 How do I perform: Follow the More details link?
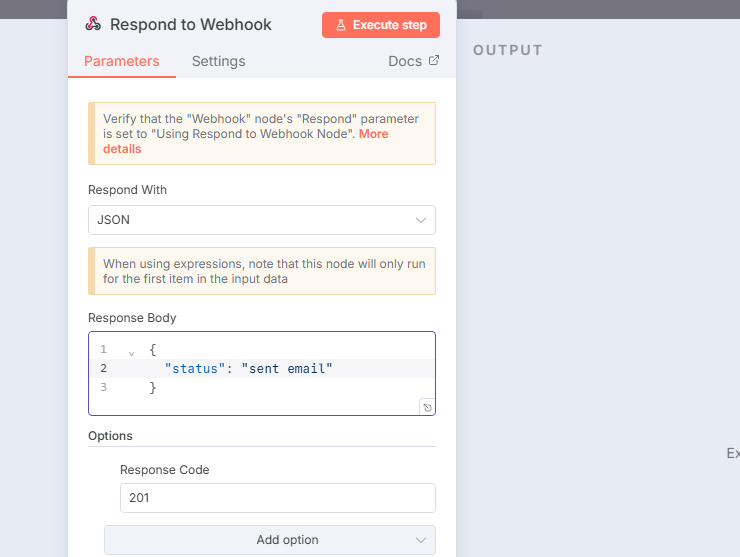click(245, 141)
